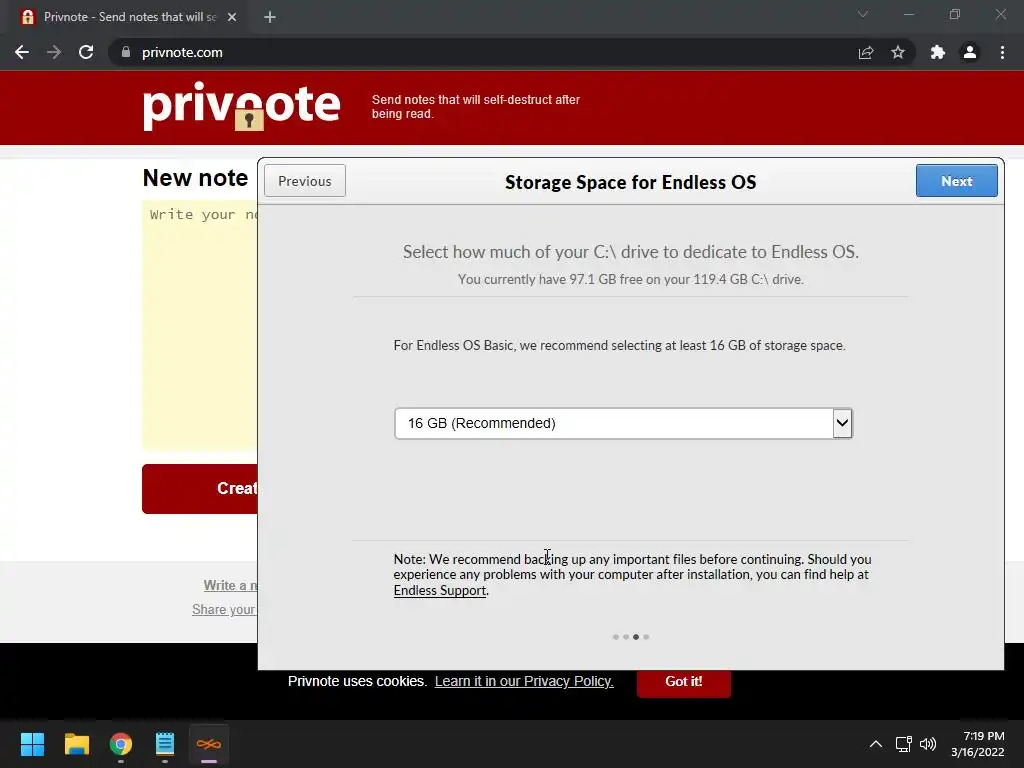This screenshot has width=1024, height=768.
Task: Reload the Privnote page
Action: tap(86, 52)
